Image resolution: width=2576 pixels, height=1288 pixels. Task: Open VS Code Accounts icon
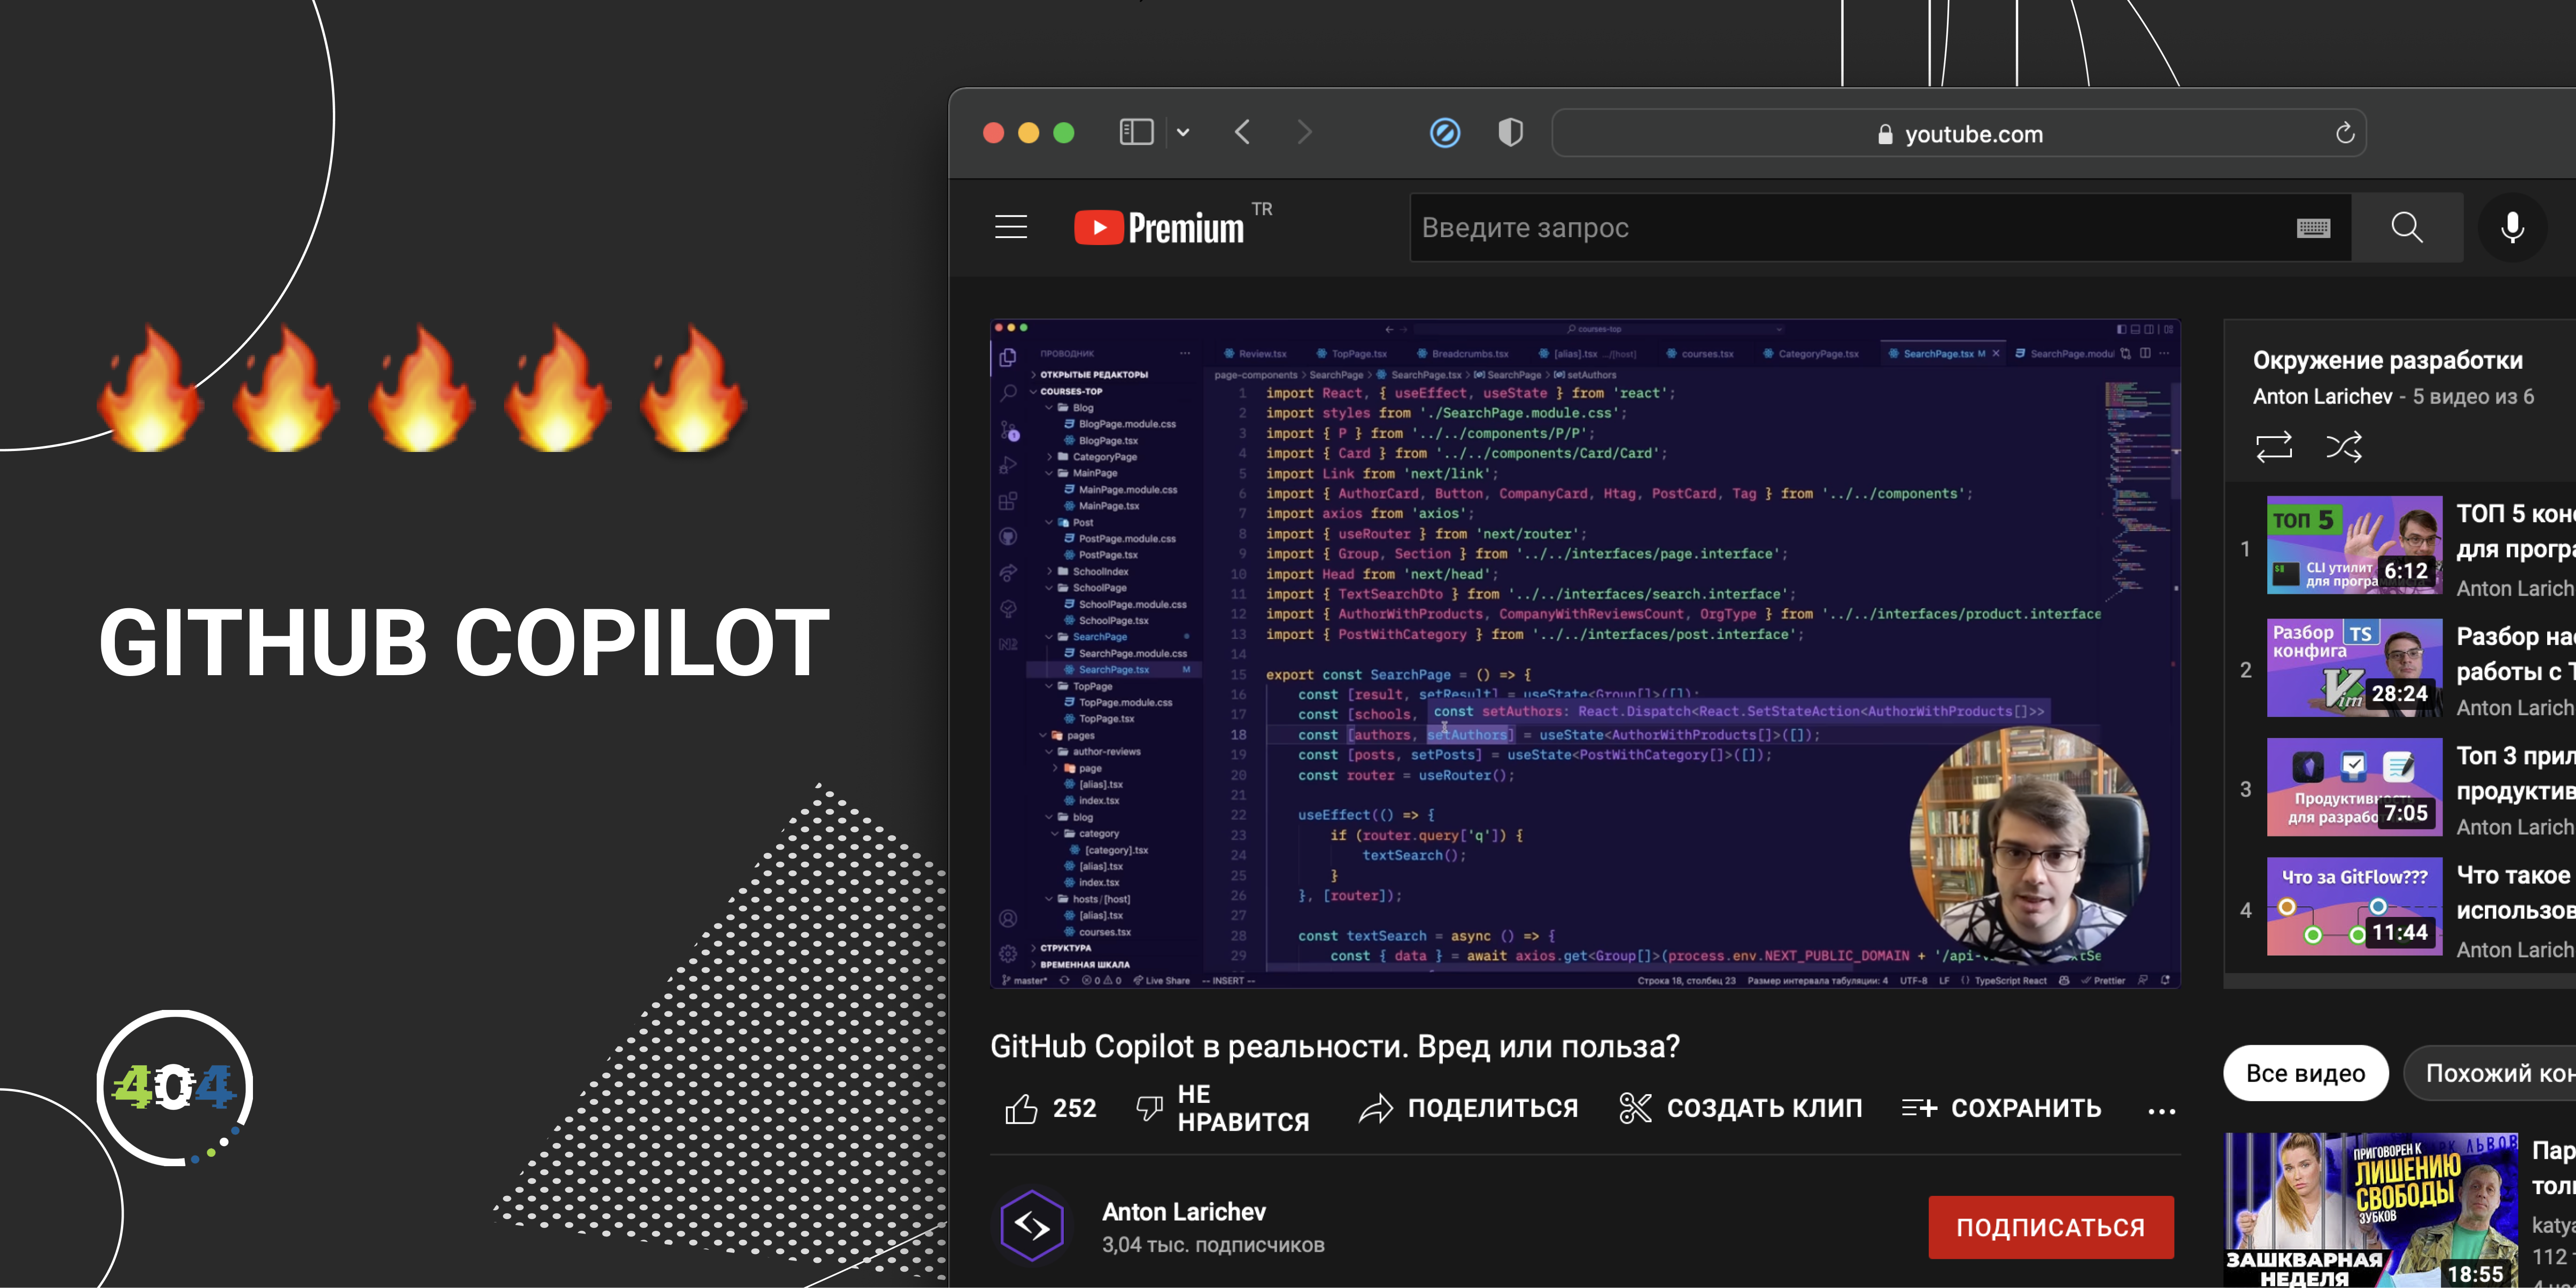[1008, 918]
